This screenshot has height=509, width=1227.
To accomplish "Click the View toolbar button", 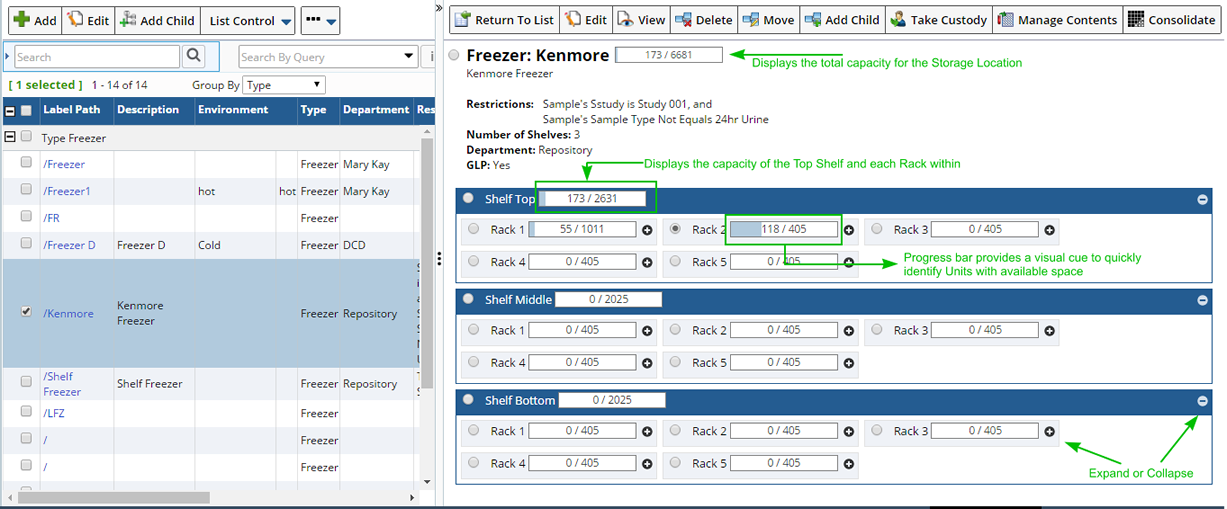I will (641, 19).
